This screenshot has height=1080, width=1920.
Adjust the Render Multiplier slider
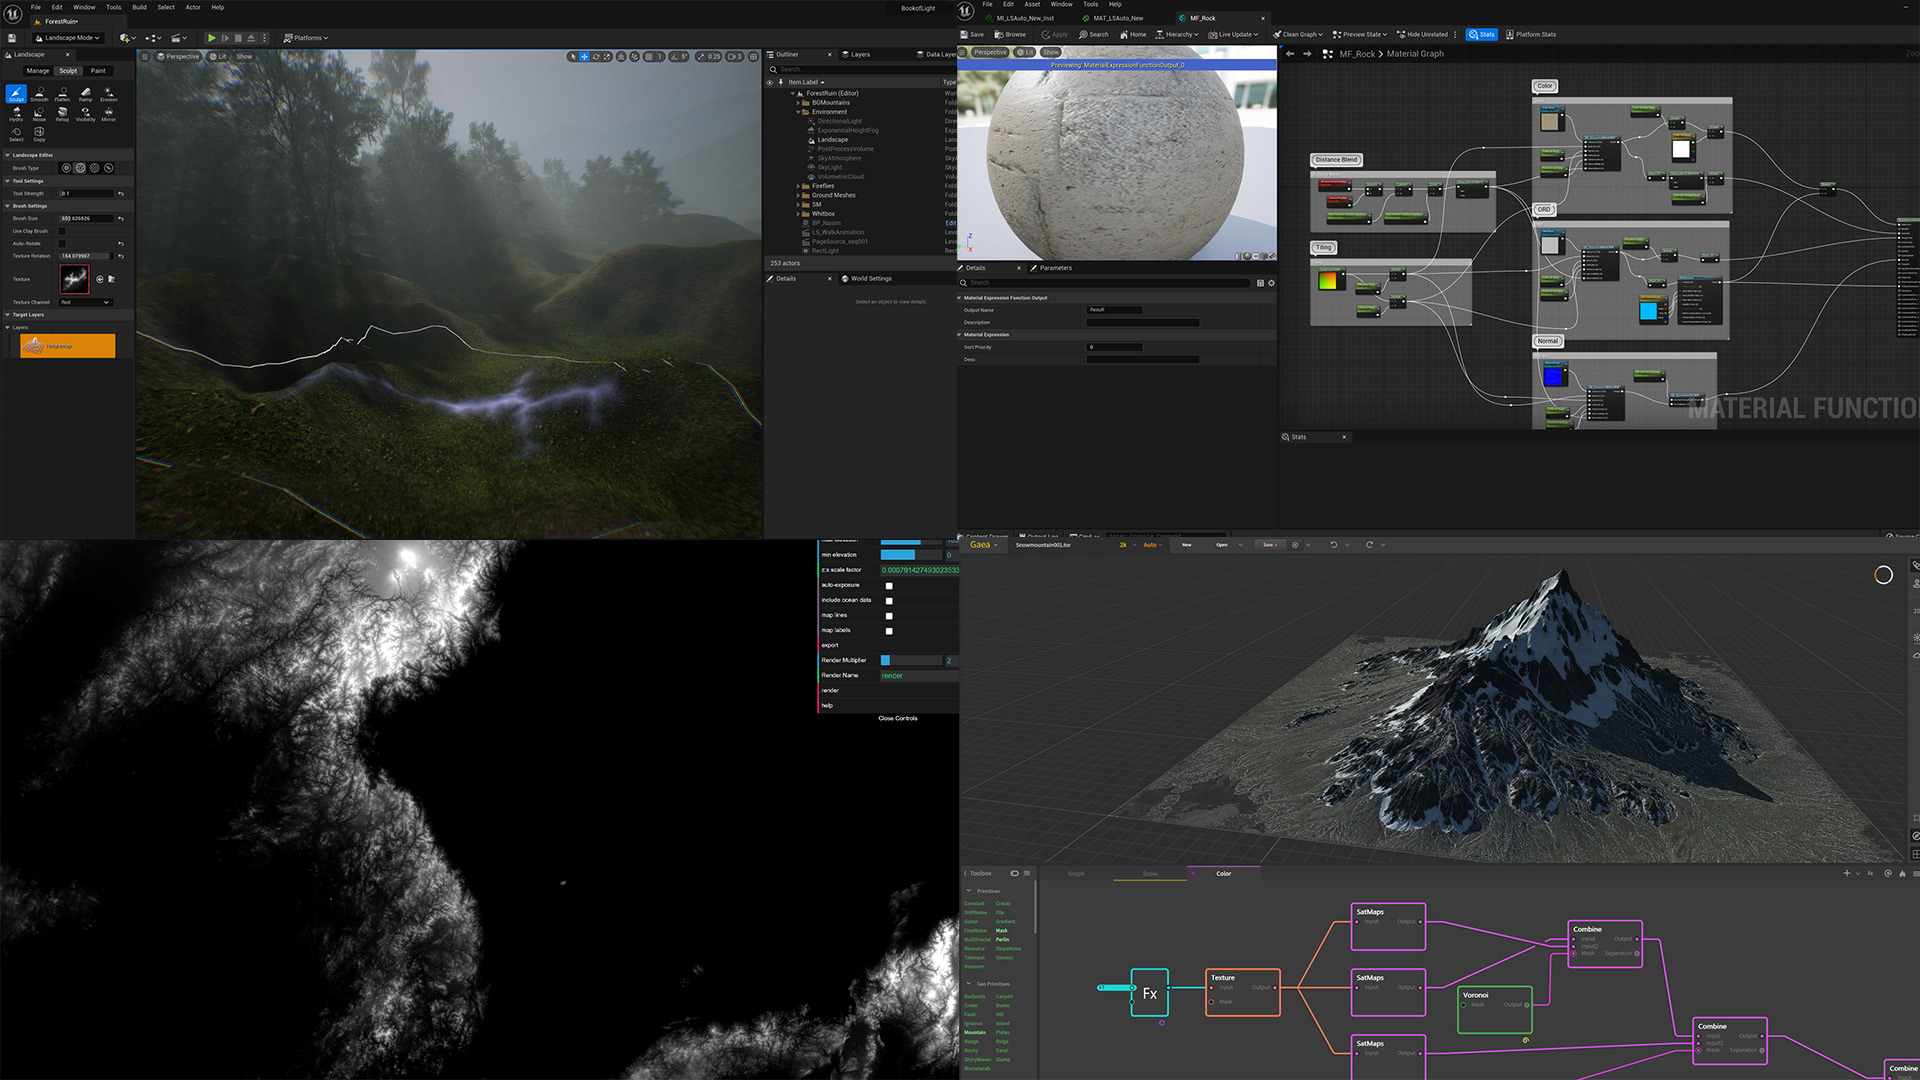pos(910,660)
